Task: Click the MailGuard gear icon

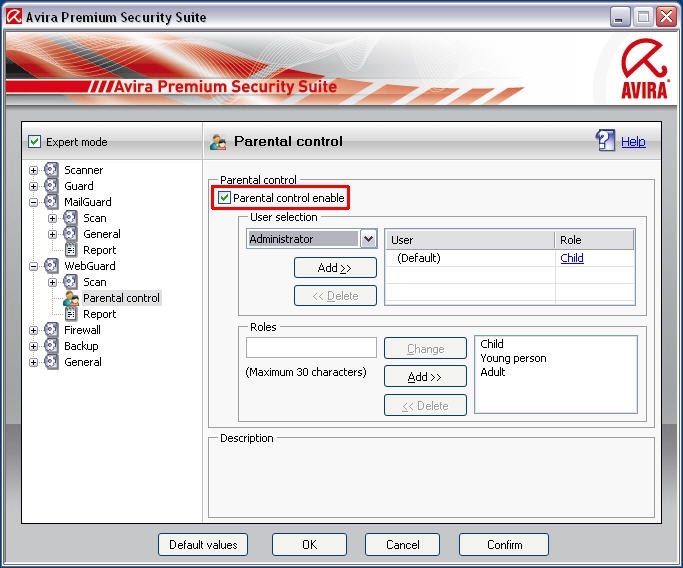Action: 51,202
